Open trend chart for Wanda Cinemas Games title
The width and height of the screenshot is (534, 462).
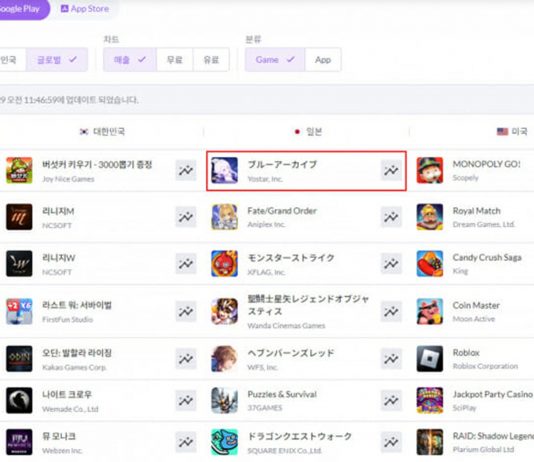coord(391,311)
